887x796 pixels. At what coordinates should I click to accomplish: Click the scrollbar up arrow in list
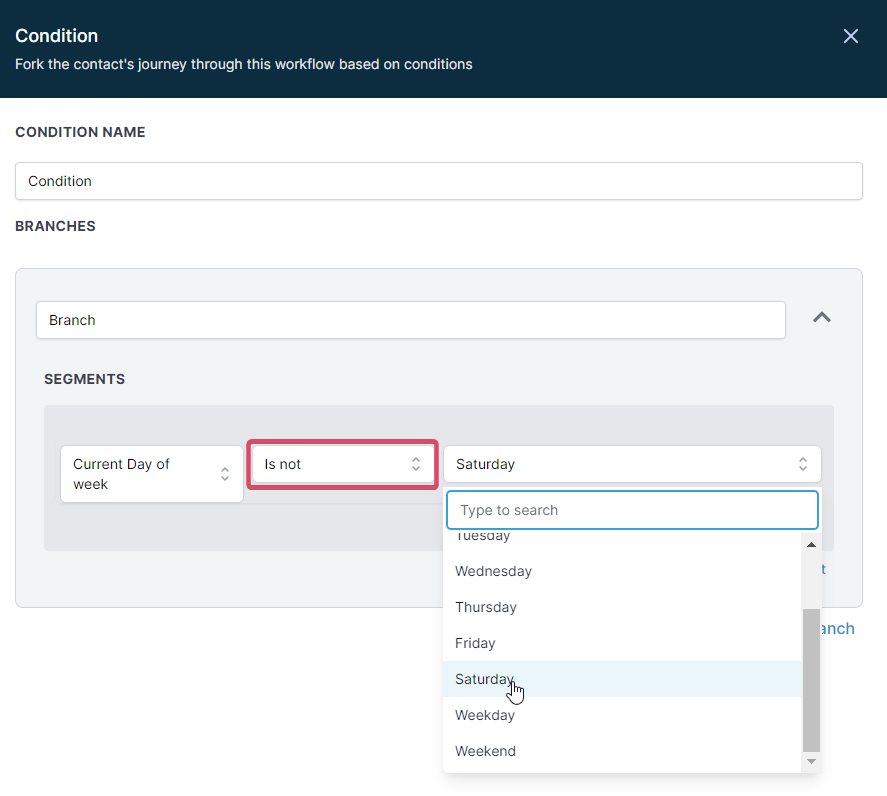tap(811, 545)
